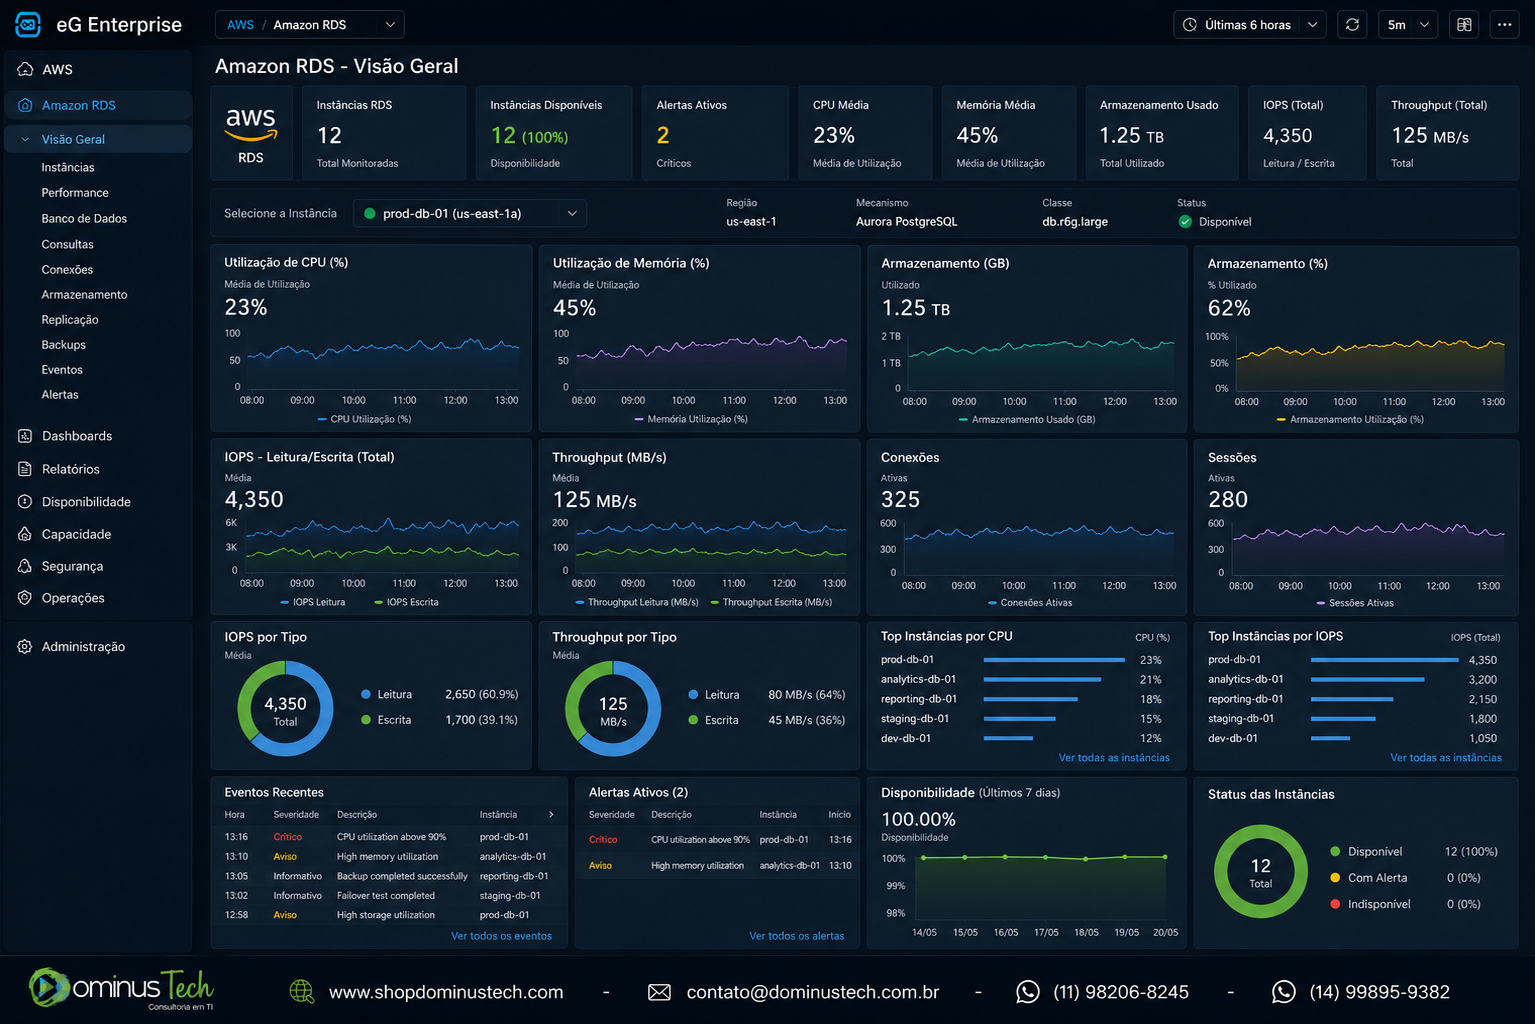Open the 5m refresh interval dropdown
Image resolution: width=1535 pixels, height=1024 pixels.
[1408, 25]
